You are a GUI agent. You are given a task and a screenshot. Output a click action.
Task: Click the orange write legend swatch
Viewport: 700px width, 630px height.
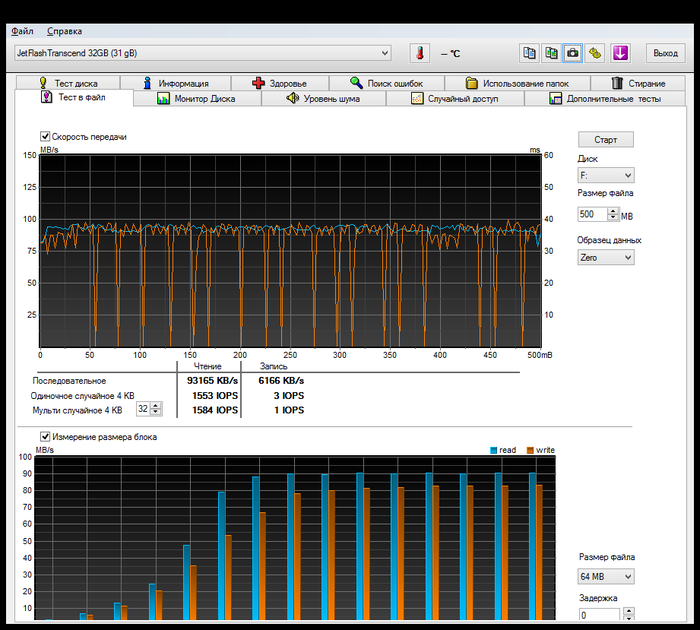pos(530,450)
